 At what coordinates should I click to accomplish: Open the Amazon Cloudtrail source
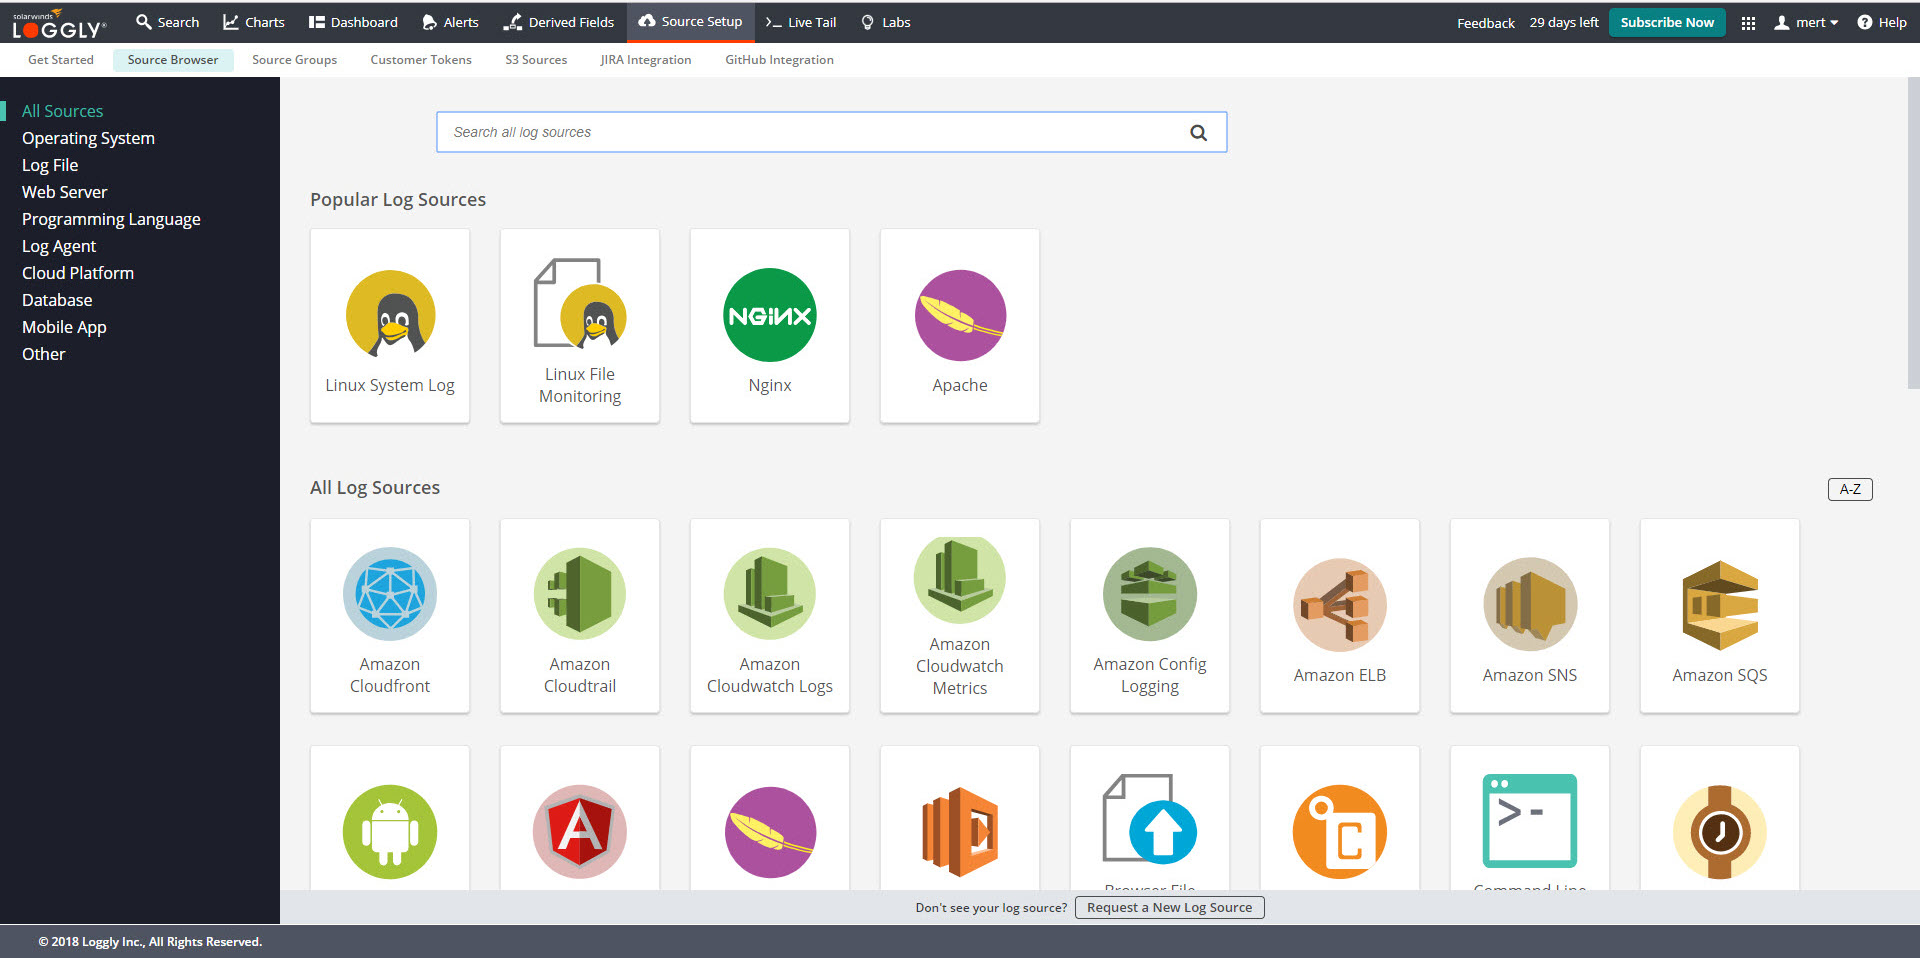(x=580, y=616)
